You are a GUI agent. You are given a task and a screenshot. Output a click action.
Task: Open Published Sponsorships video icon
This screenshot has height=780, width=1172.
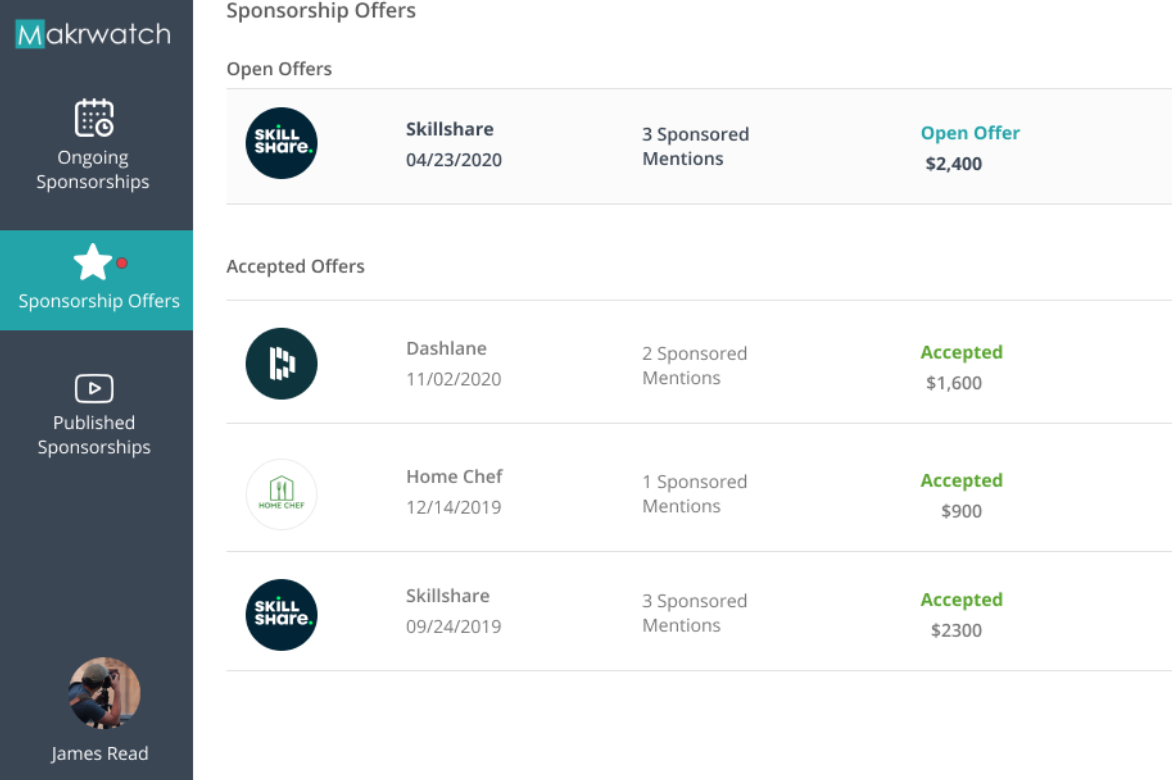click(x=94, y=388)
